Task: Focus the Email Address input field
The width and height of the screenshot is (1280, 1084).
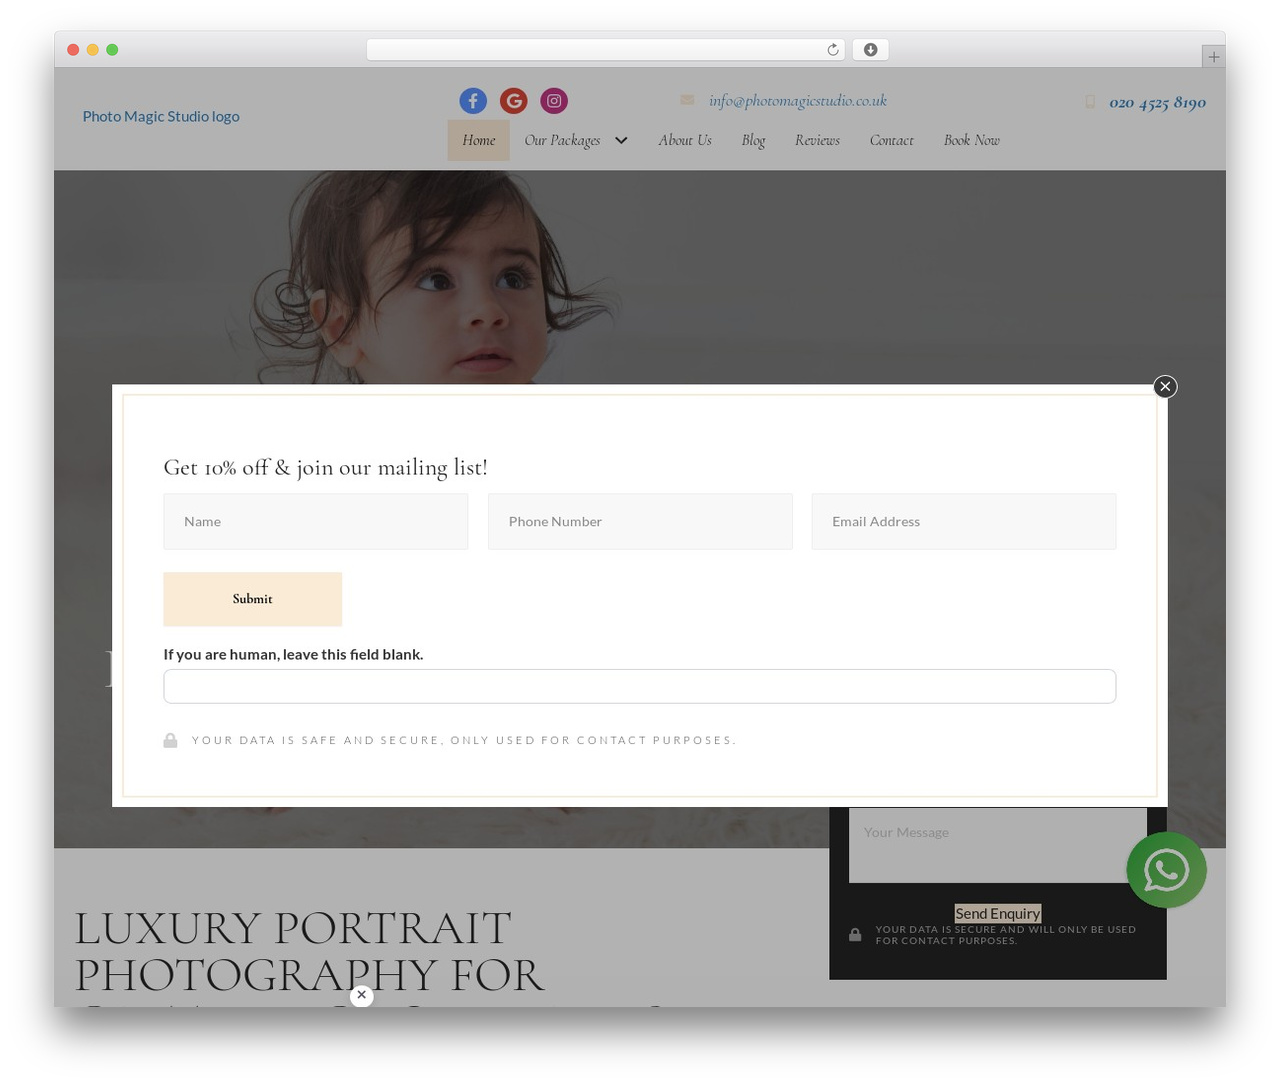Action: point(964,521)
